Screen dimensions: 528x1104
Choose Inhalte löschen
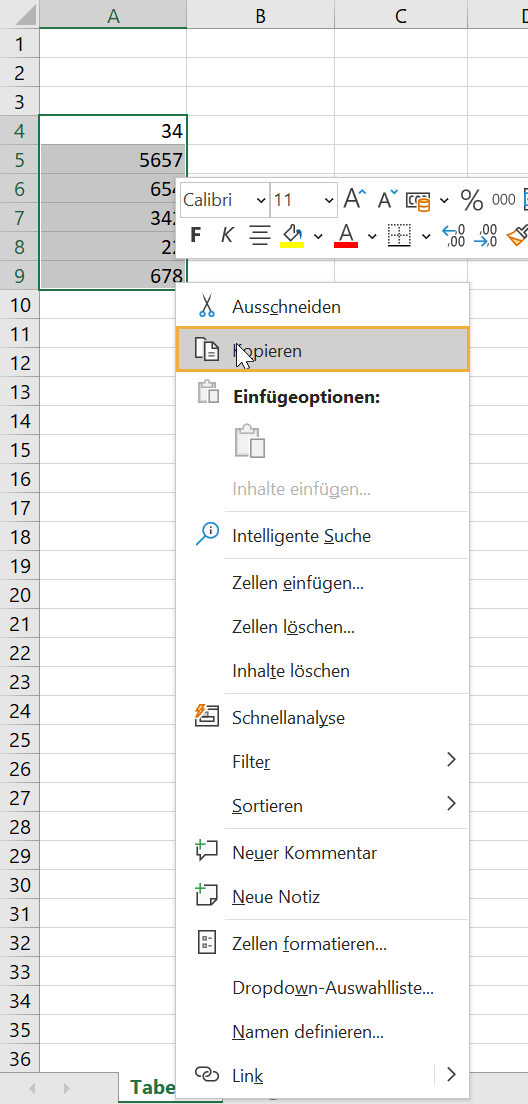pyautogui.click(x=322, y=671)
